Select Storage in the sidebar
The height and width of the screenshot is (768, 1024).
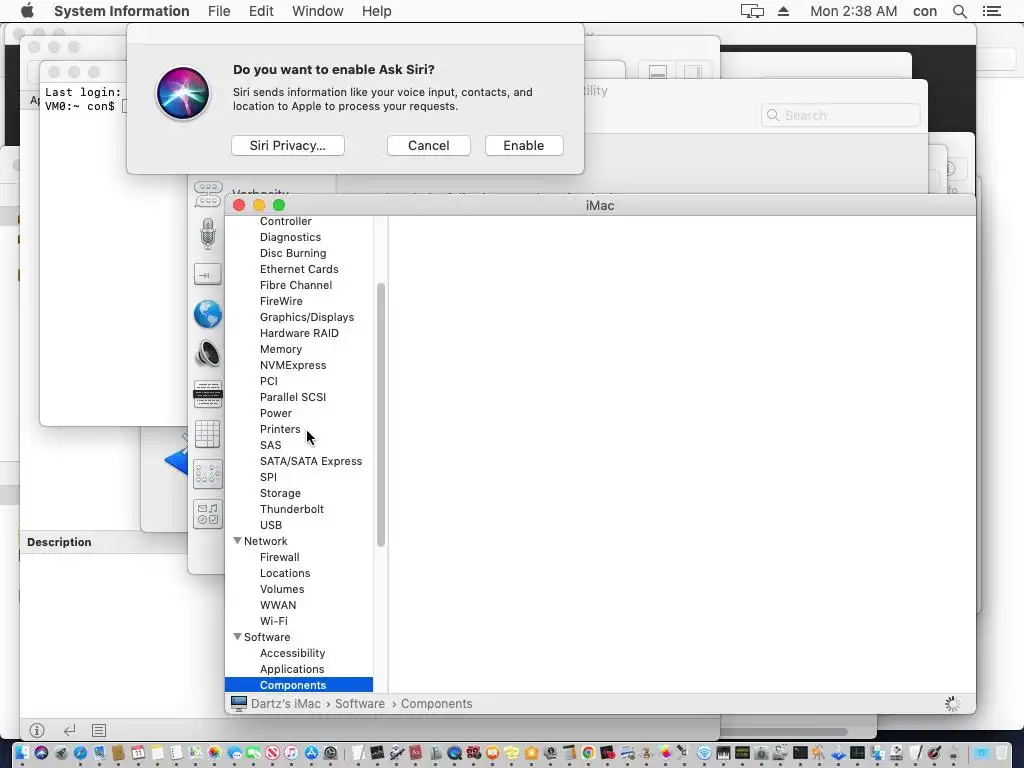(280, 493)
